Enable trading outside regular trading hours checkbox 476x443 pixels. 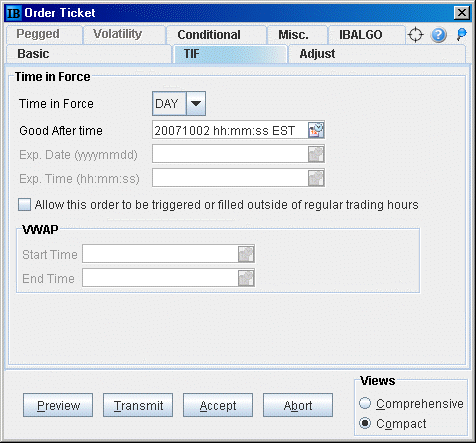point(24,204)
